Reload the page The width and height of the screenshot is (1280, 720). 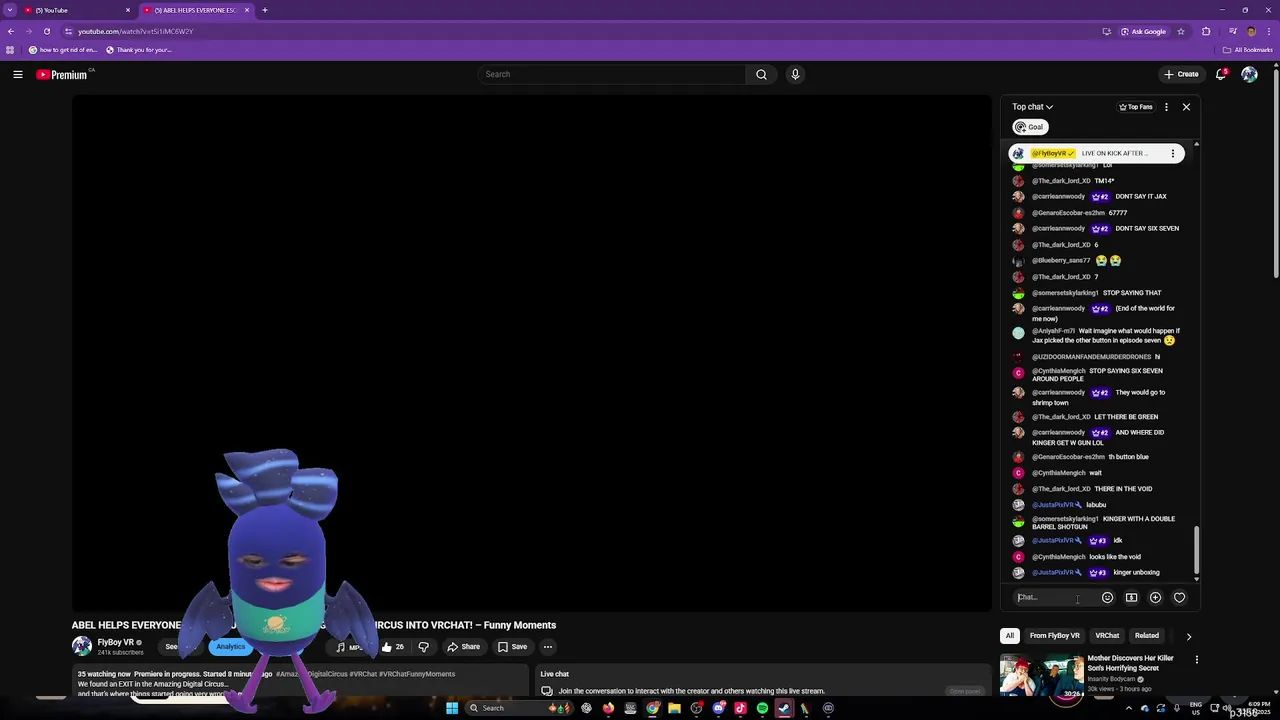pos(46,31)
